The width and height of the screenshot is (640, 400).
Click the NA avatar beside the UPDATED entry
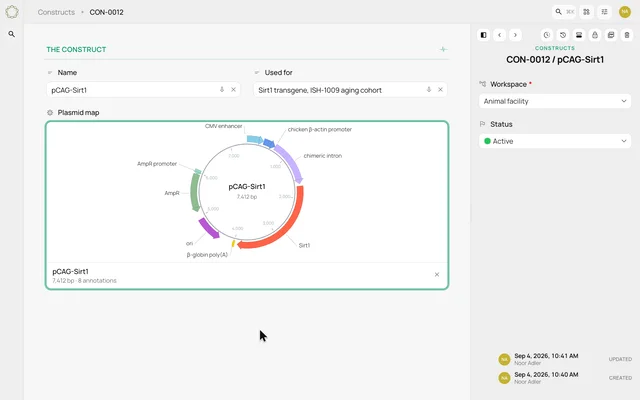pyautogui.click(x=504, y=359)
